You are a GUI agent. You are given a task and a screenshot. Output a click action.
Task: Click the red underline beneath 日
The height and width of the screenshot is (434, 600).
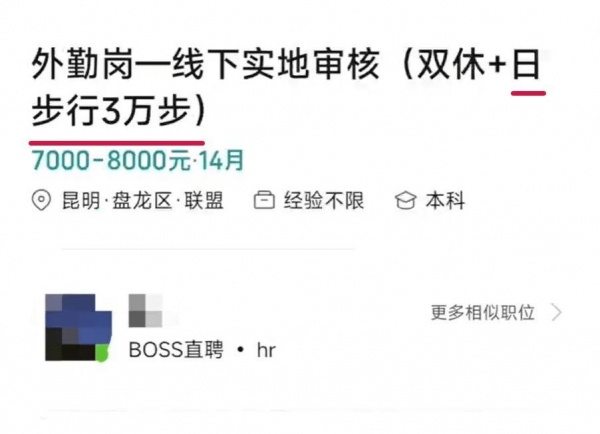528,93
